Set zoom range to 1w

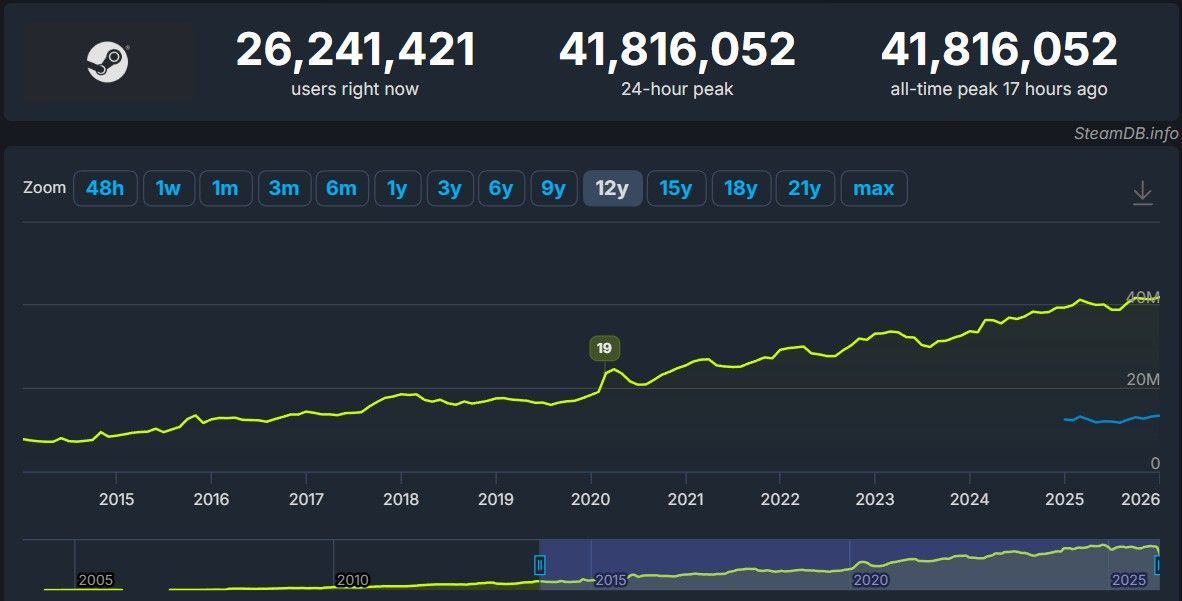pyautogui.click(x=168, y=188)
